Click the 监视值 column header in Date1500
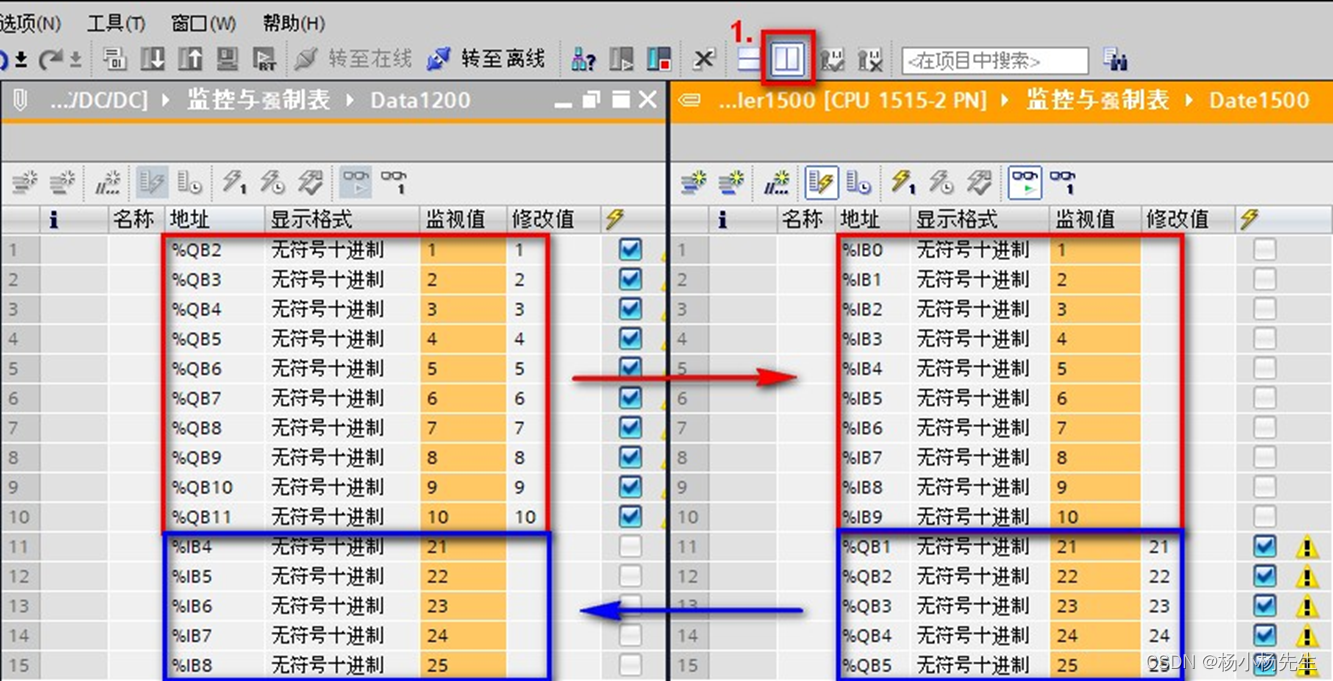 (1095, 219)
